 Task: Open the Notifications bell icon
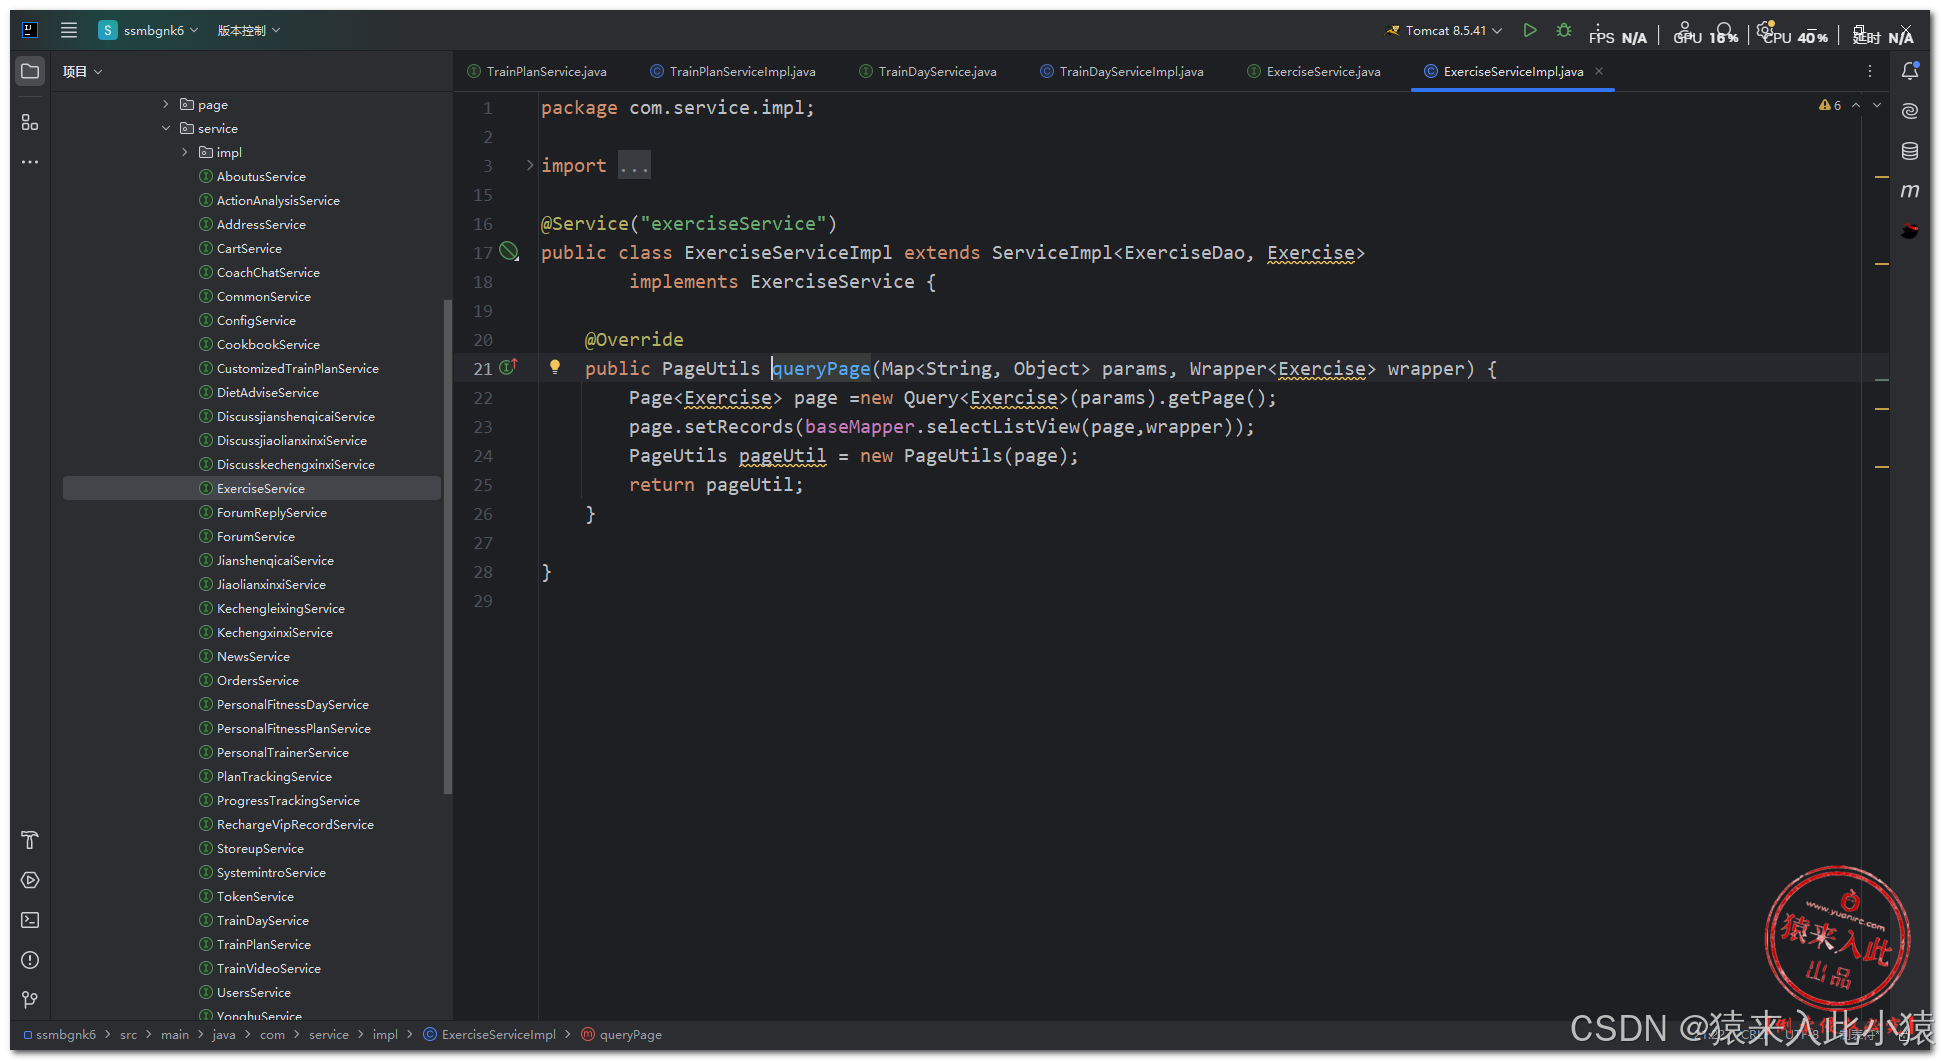(1910, 71)
